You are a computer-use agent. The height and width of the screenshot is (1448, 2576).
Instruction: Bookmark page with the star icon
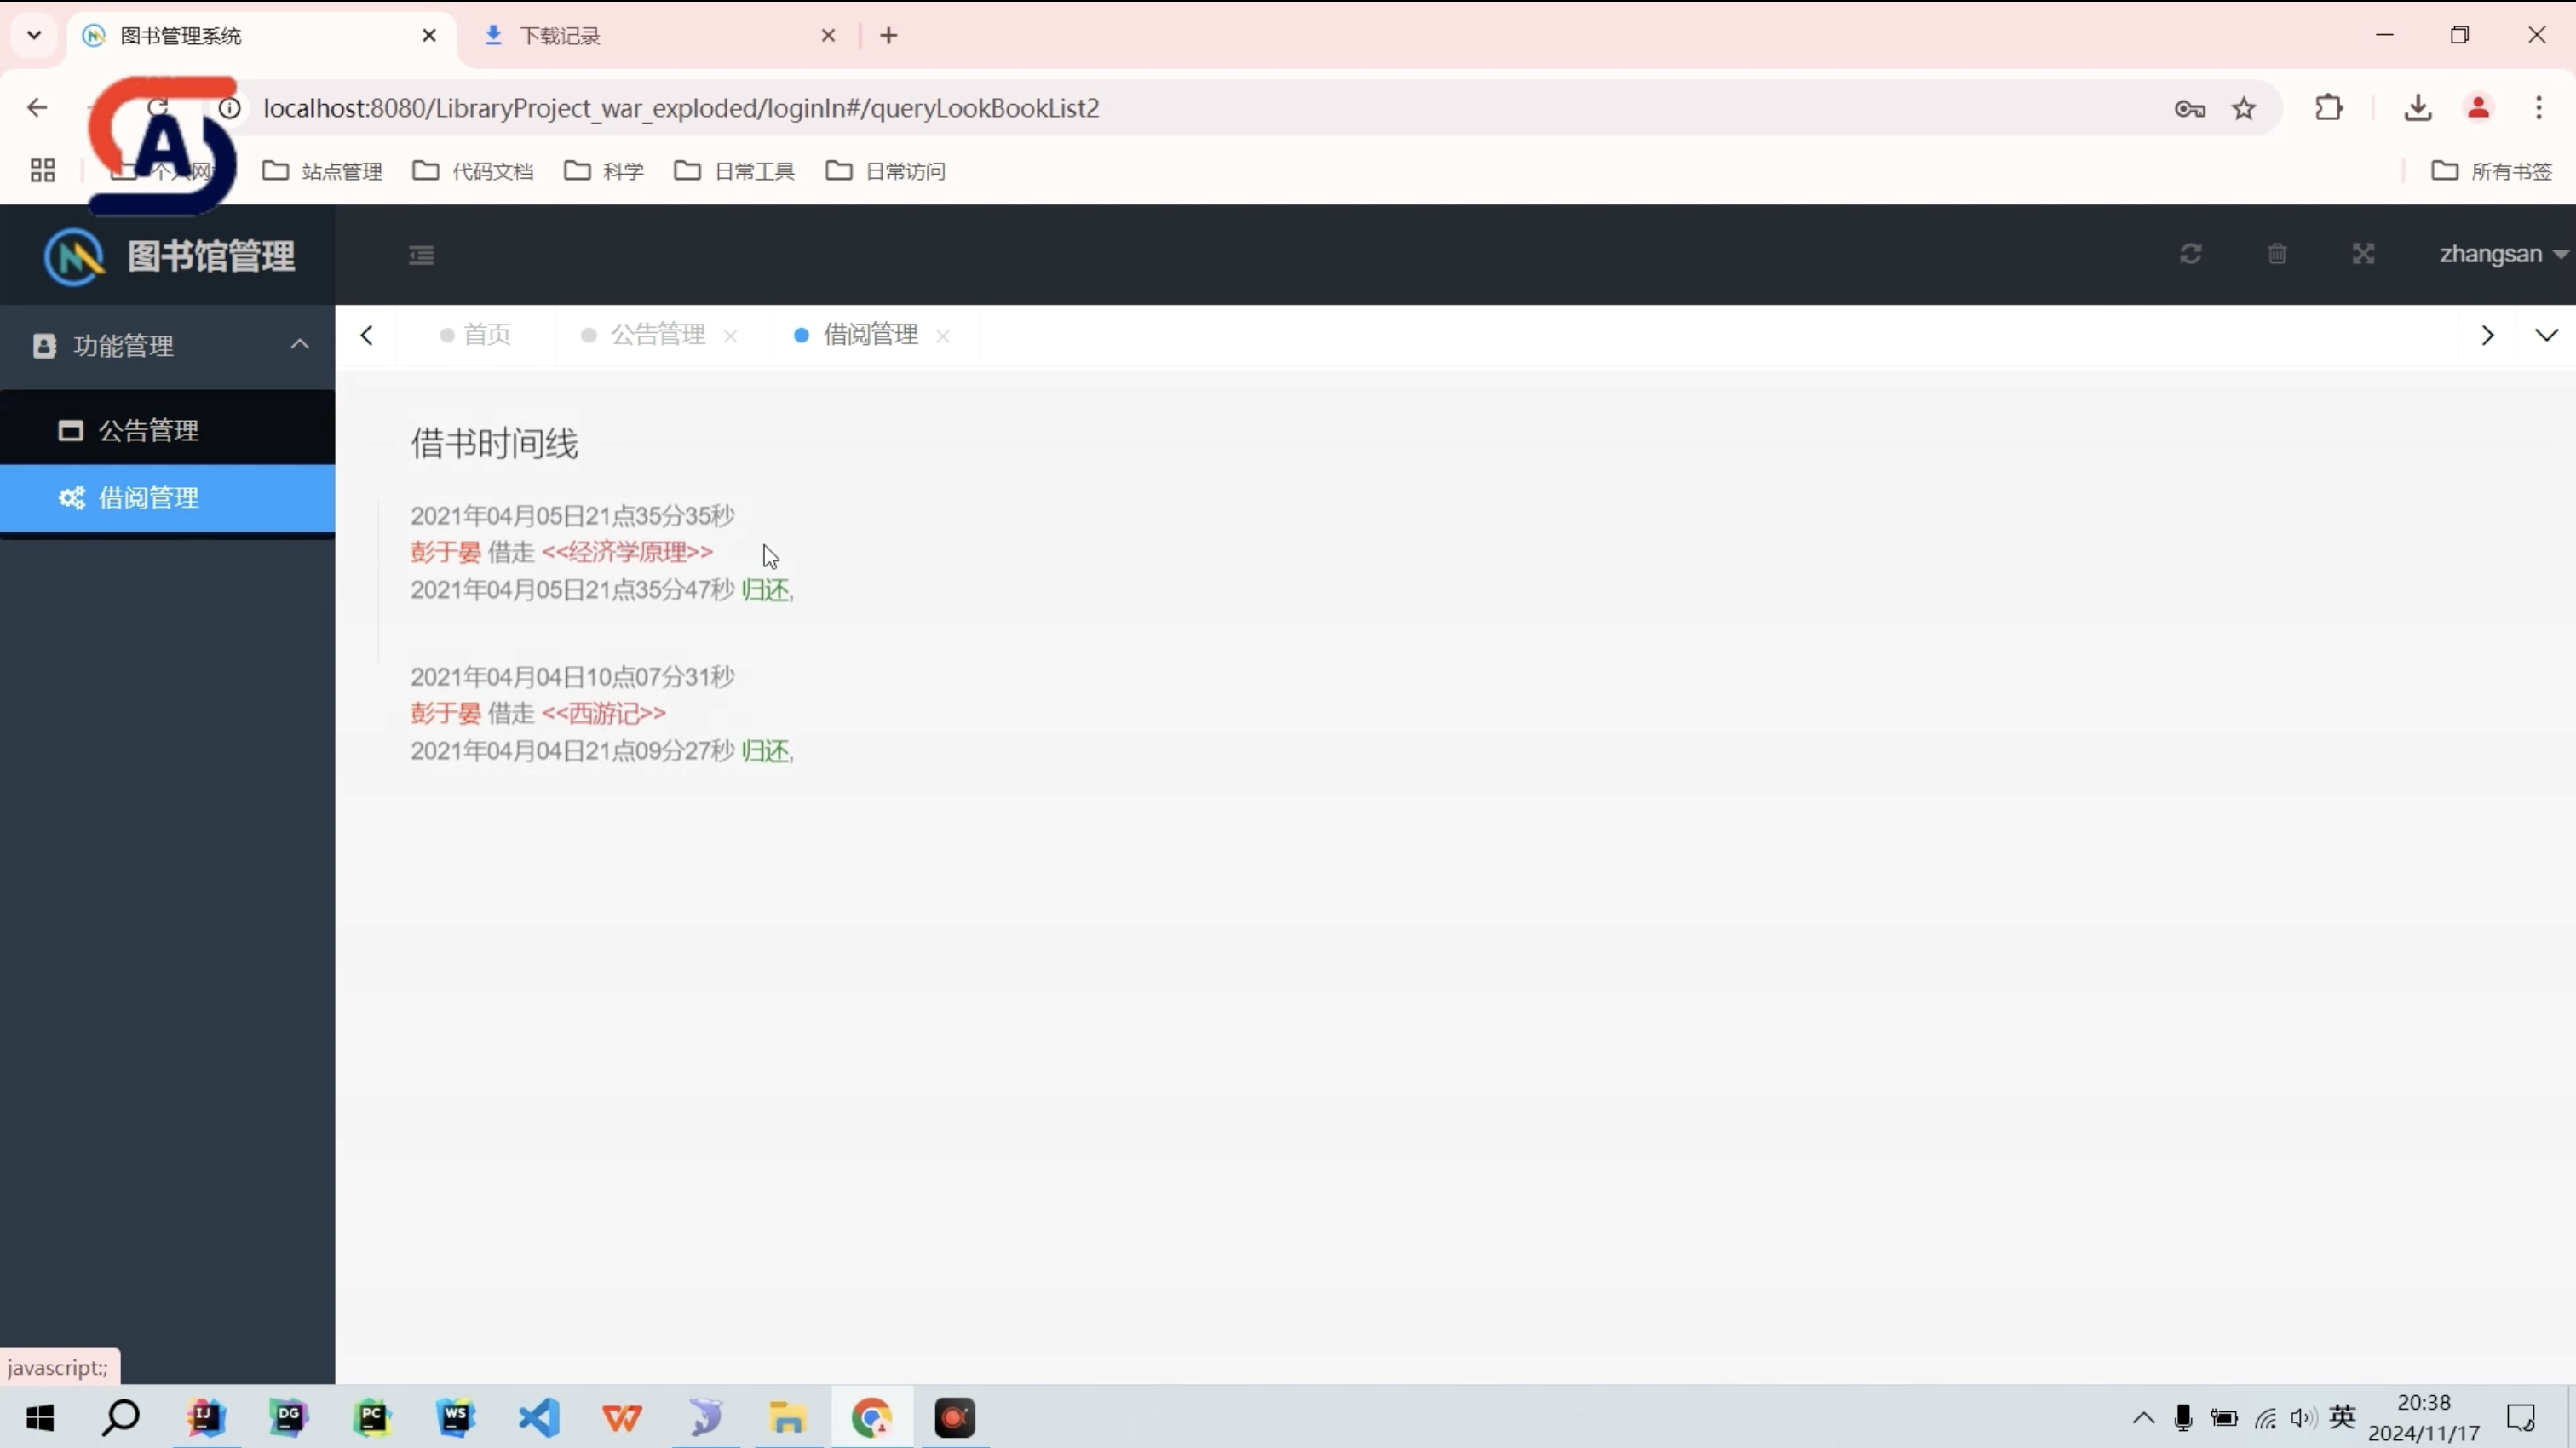tap(2244, 108)
